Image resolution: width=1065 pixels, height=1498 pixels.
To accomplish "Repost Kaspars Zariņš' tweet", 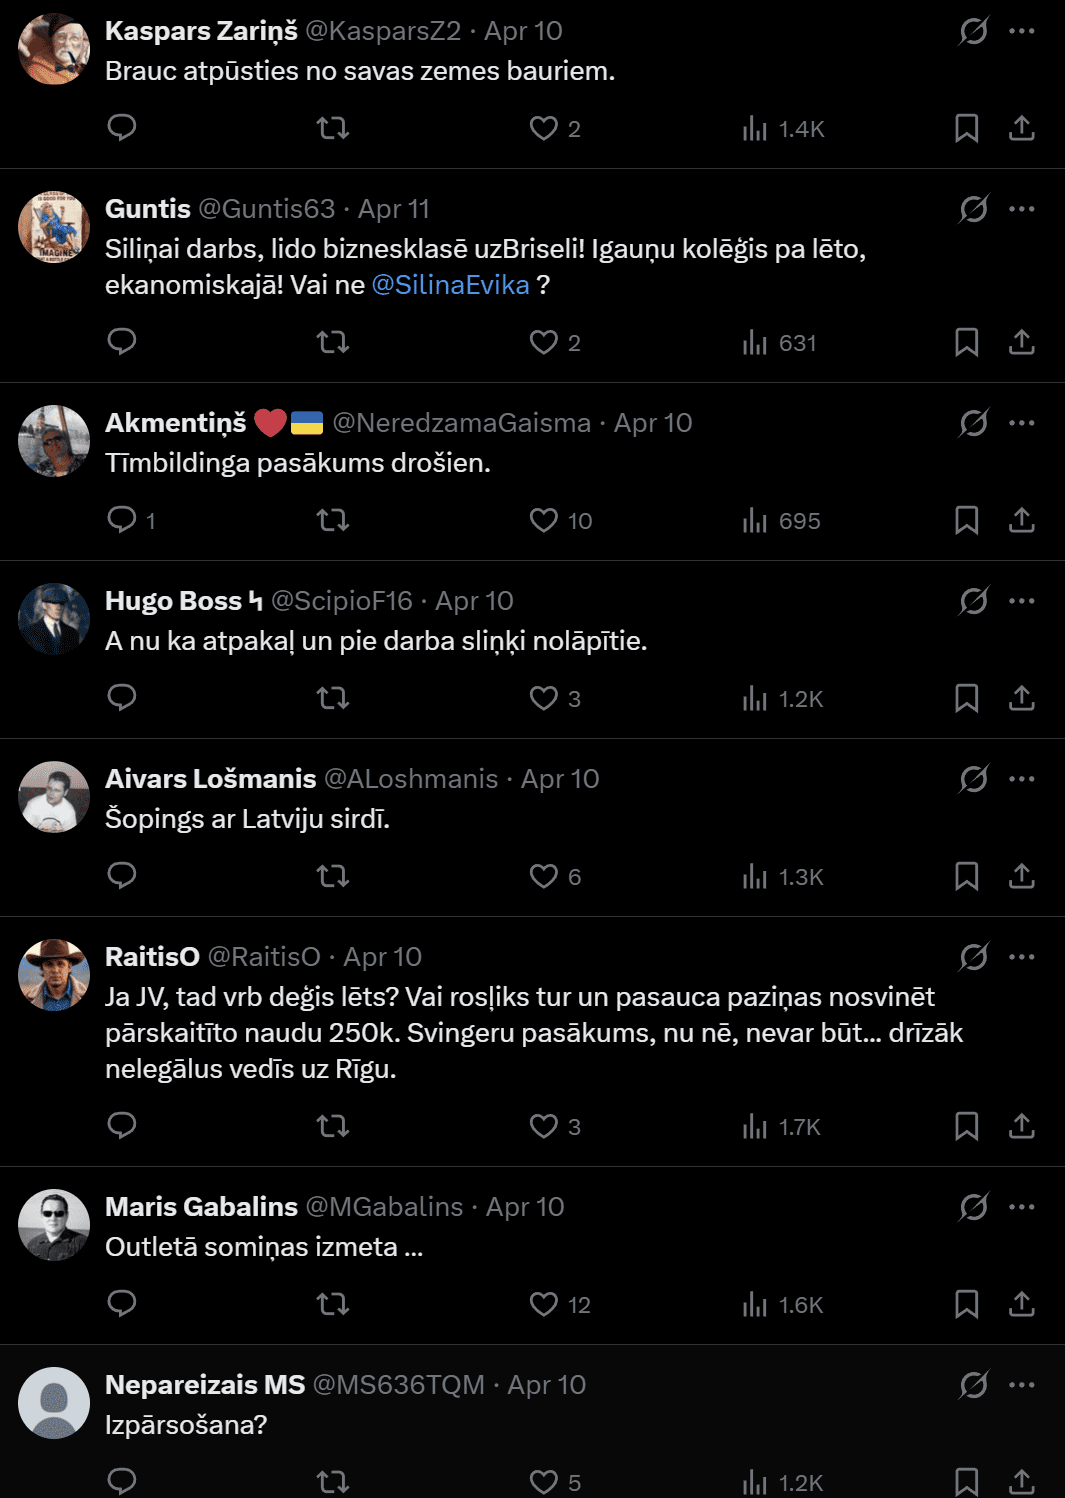I will pos(332,128).
